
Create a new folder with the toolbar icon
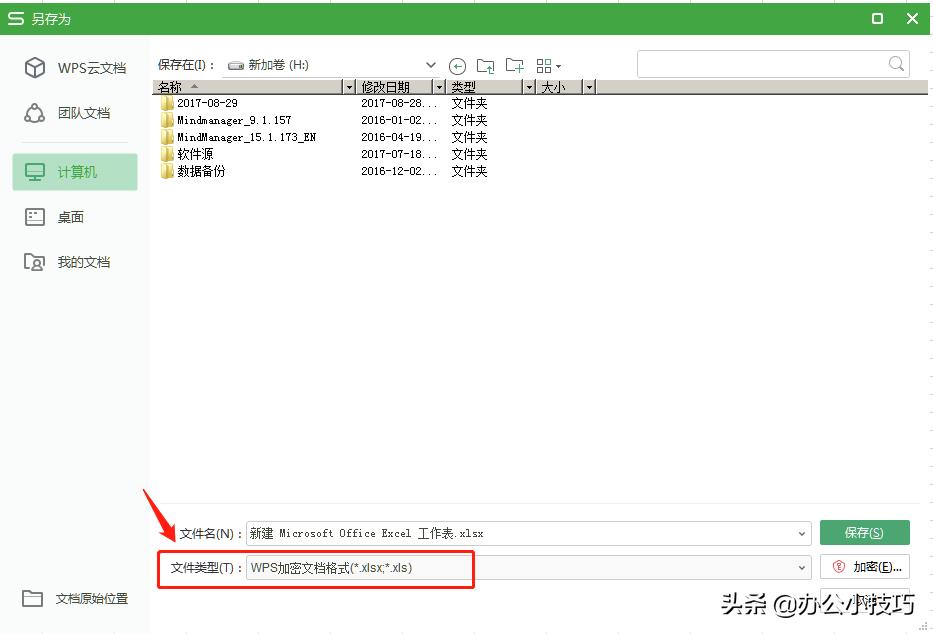click(514, 65)
